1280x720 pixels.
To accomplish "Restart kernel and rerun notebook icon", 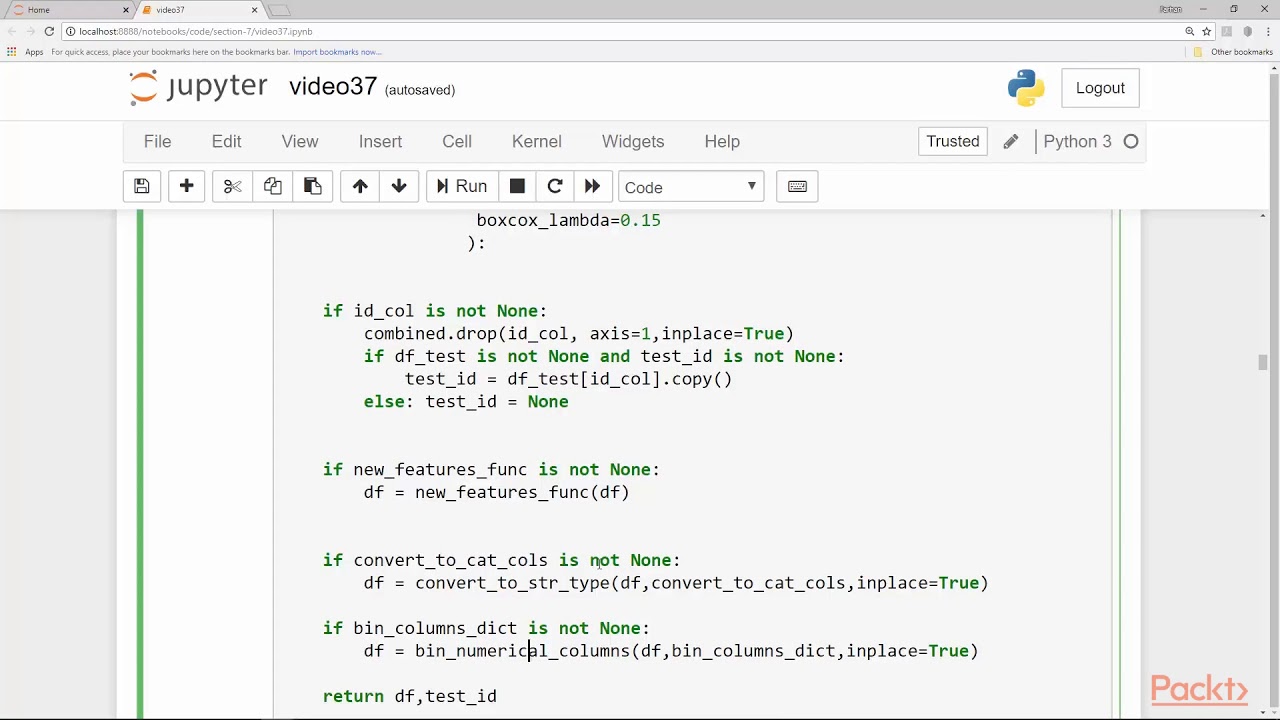I will coord(592,187).
